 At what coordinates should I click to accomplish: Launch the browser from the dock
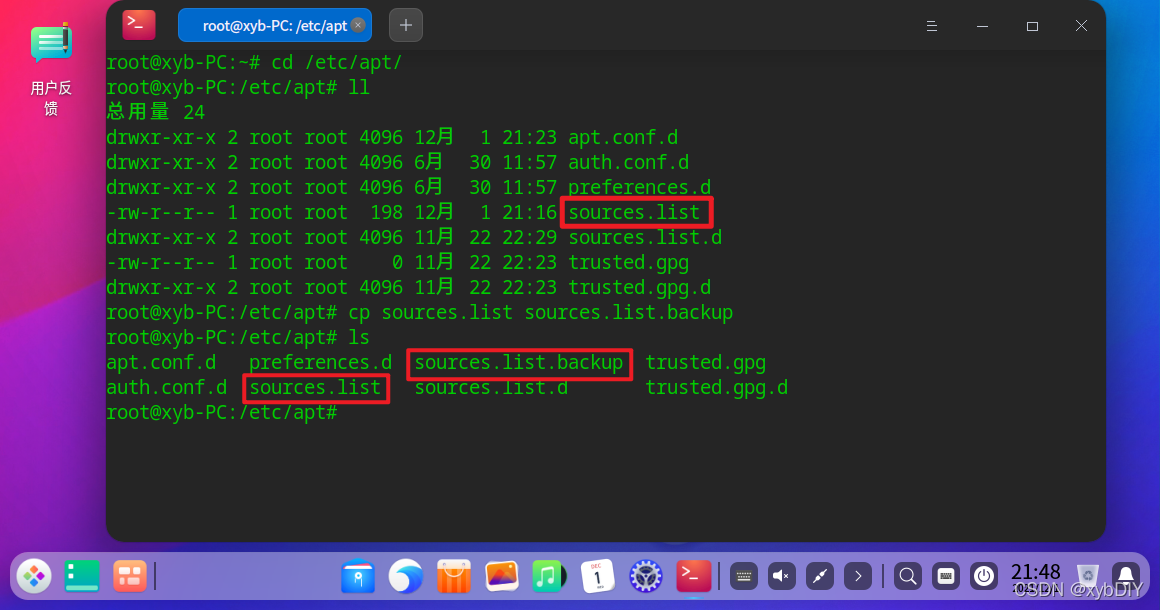(405, 577)
